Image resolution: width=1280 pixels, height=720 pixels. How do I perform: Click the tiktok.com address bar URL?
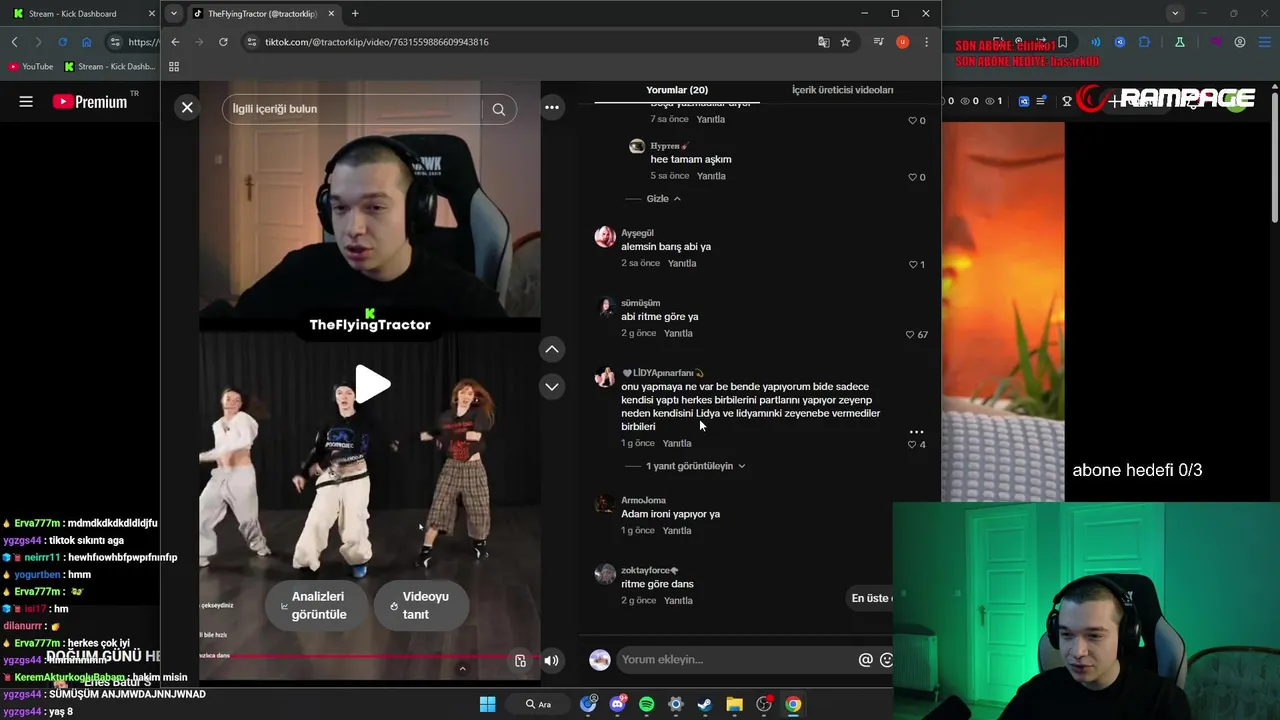[x=376, y=42]
